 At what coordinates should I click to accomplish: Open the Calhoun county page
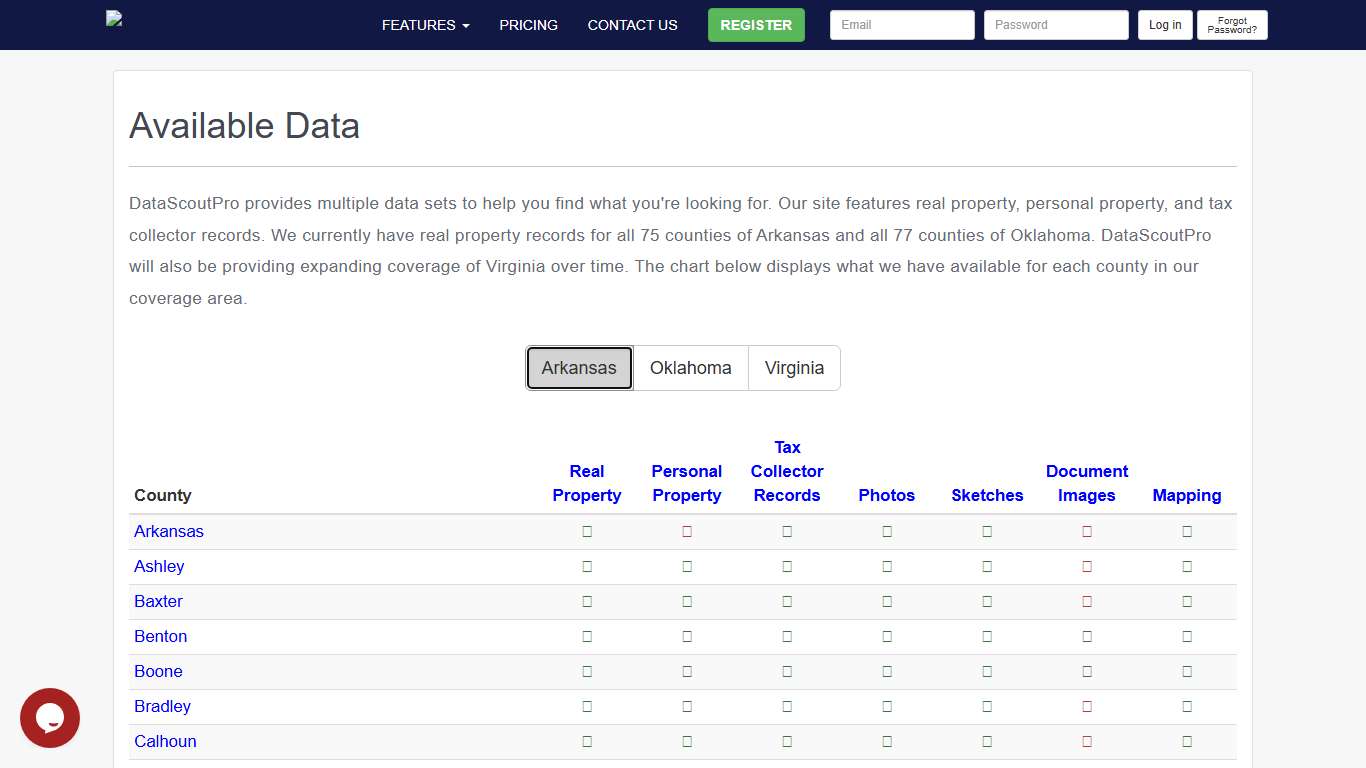[x=165, y=741]
